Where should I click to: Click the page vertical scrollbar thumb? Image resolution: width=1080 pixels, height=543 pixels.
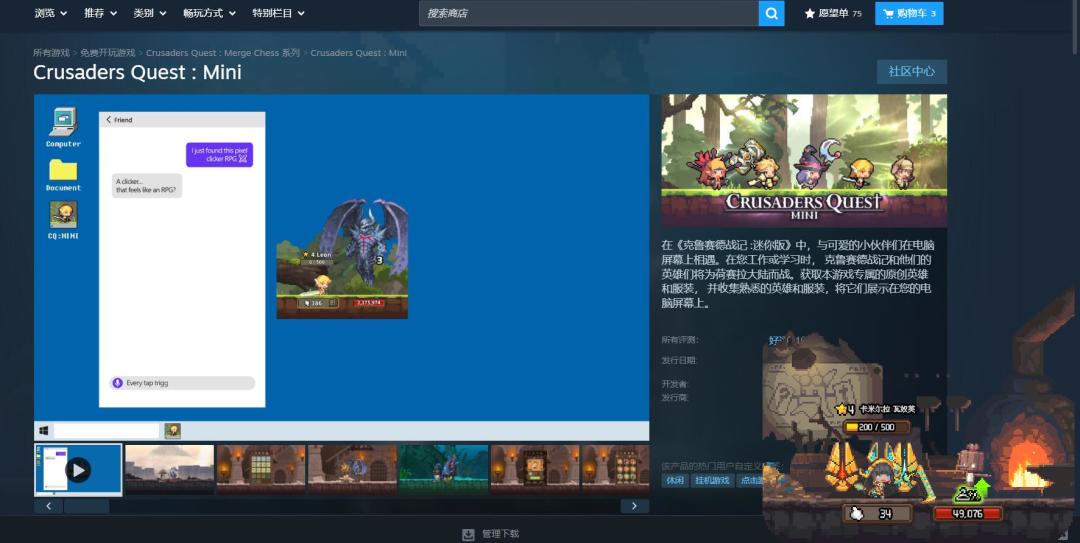1074,28
